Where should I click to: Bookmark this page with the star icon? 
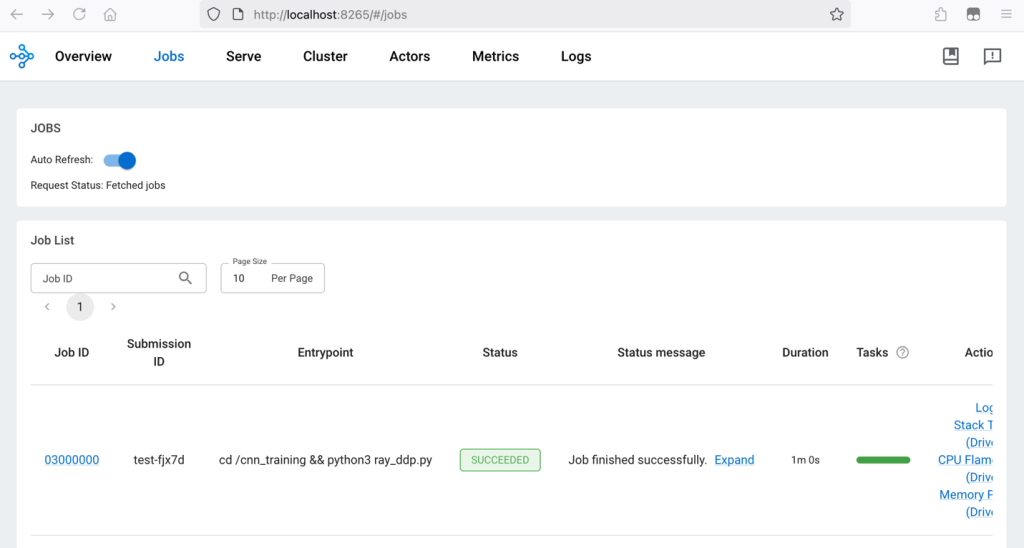pyautogui.click(x=836, y=15)
